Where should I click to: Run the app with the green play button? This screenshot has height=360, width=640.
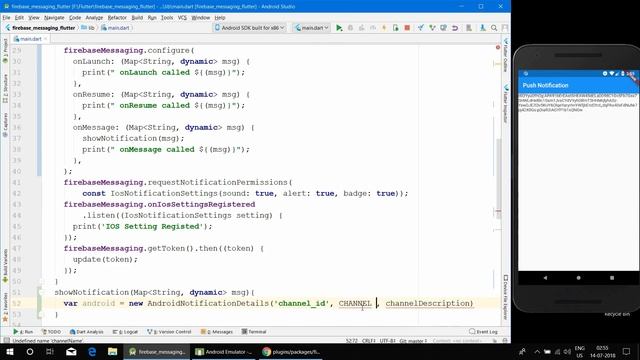coord(339,28)
